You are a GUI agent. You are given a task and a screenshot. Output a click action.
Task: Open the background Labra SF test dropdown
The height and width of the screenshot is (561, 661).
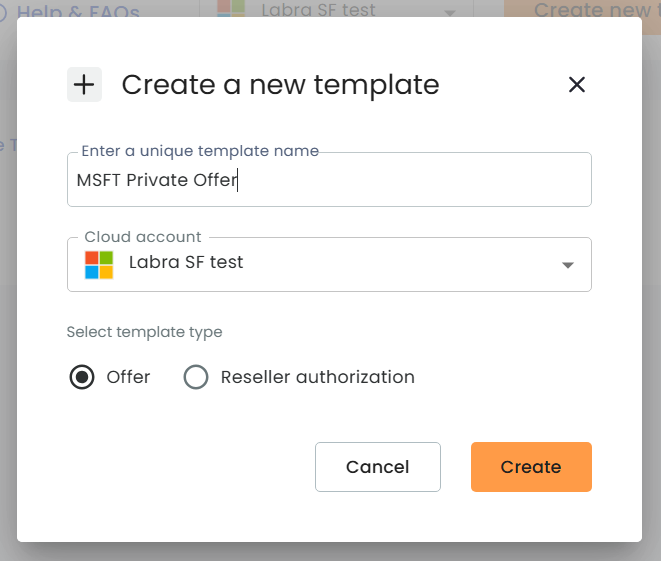tap(337, 9)
